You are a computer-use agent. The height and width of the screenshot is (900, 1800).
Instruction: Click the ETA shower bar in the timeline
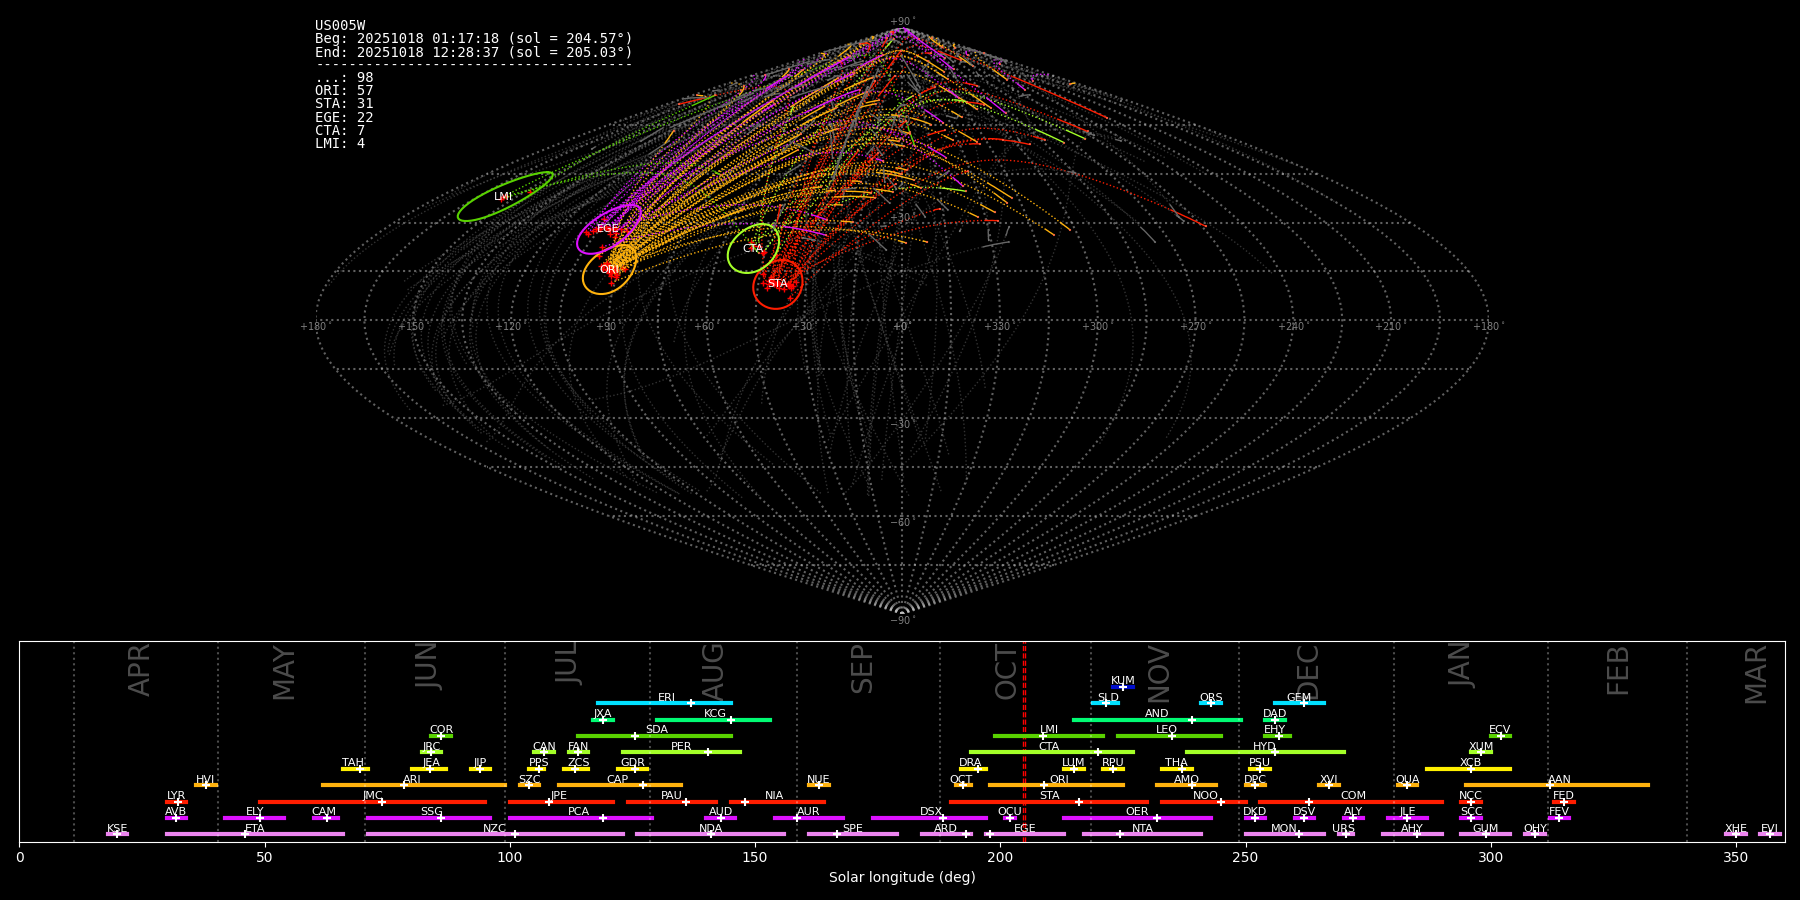point(255,834)
